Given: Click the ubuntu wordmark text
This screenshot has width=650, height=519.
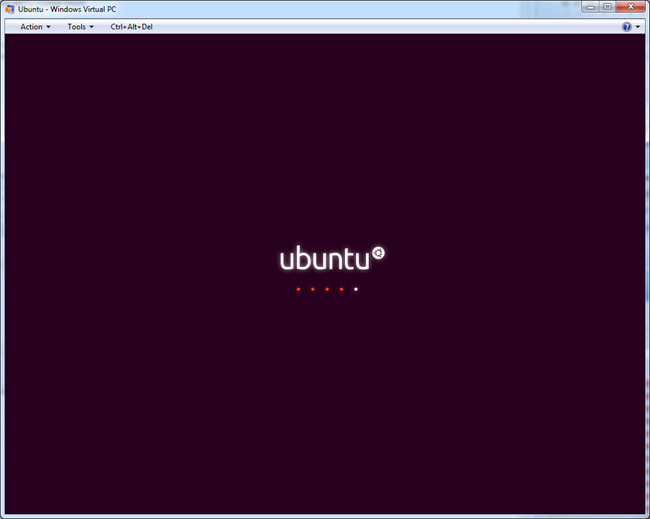Looking at the screenshot, I should pyautogui.click(x=324, y=260).
